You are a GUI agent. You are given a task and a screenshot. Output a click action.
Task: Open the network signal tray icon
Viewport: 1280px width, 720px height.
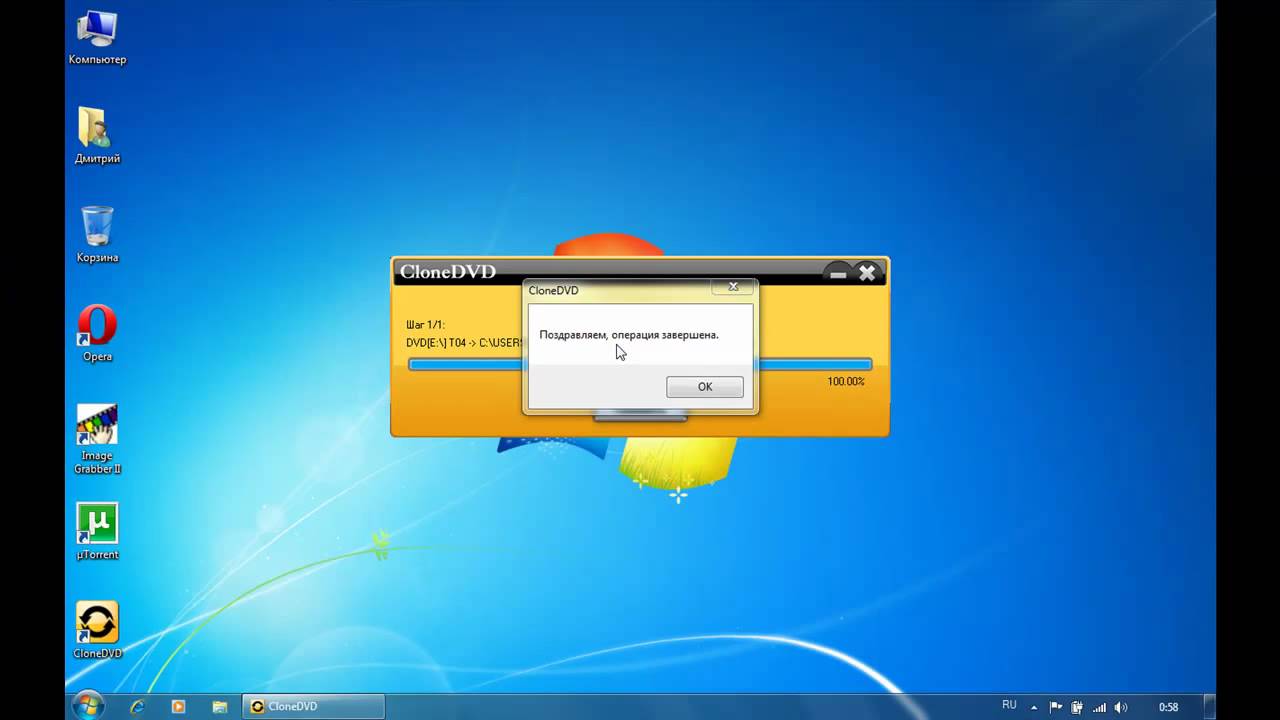(1099, 707)
